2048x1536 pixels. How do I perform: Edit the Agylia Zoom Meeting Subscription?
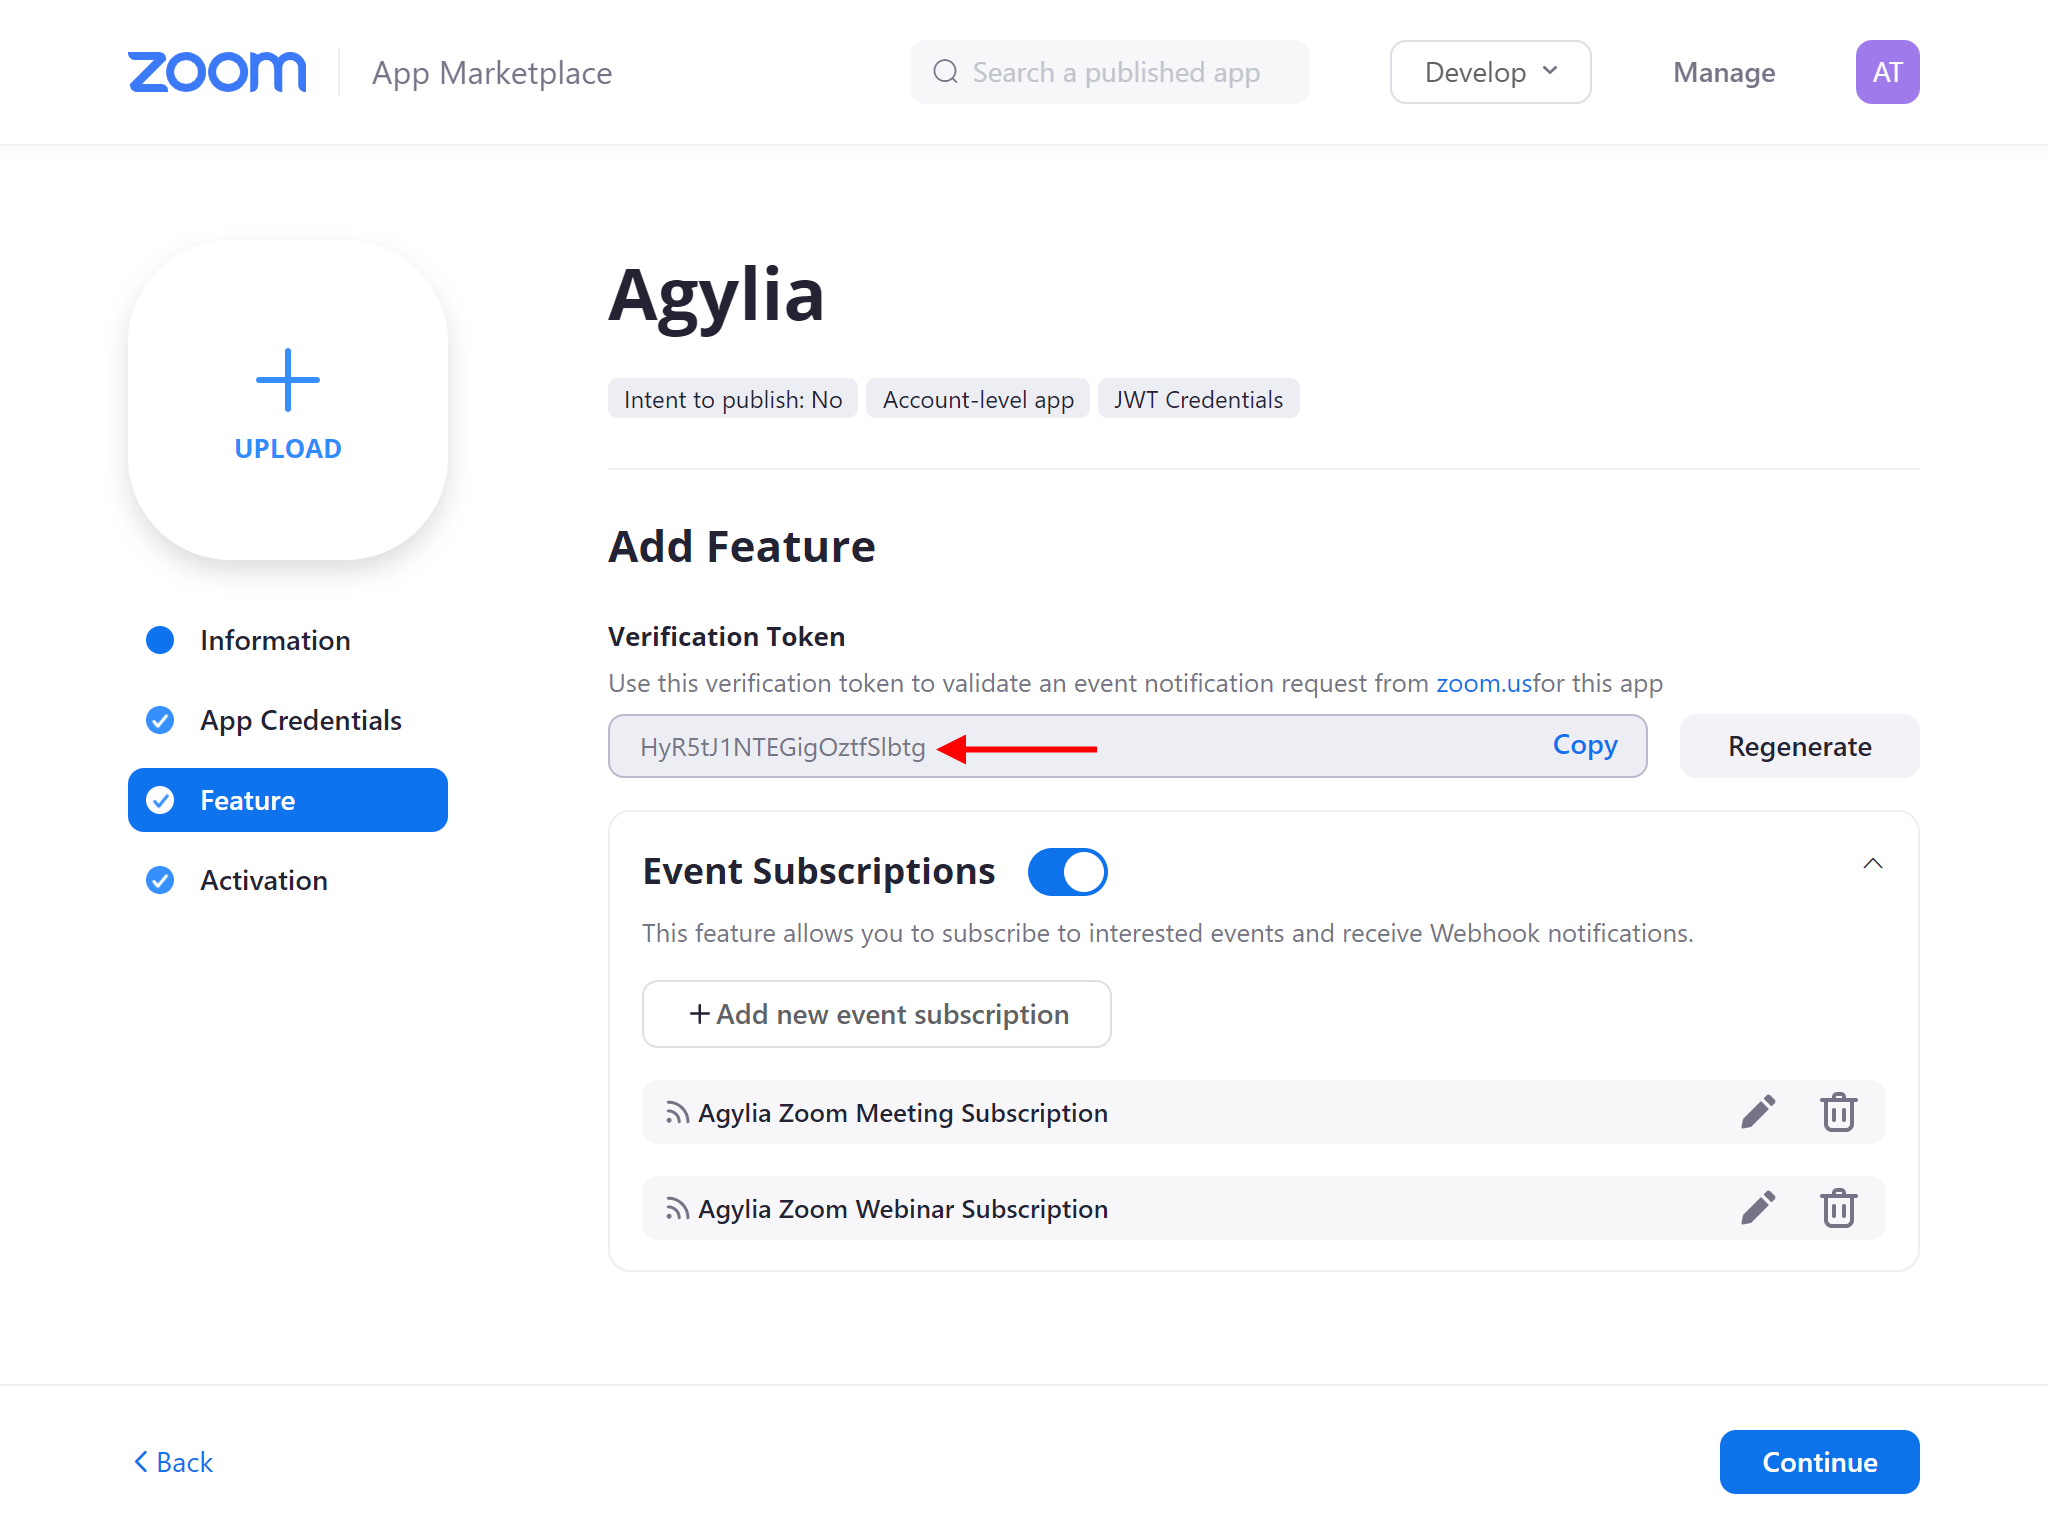point(1758,1112)
